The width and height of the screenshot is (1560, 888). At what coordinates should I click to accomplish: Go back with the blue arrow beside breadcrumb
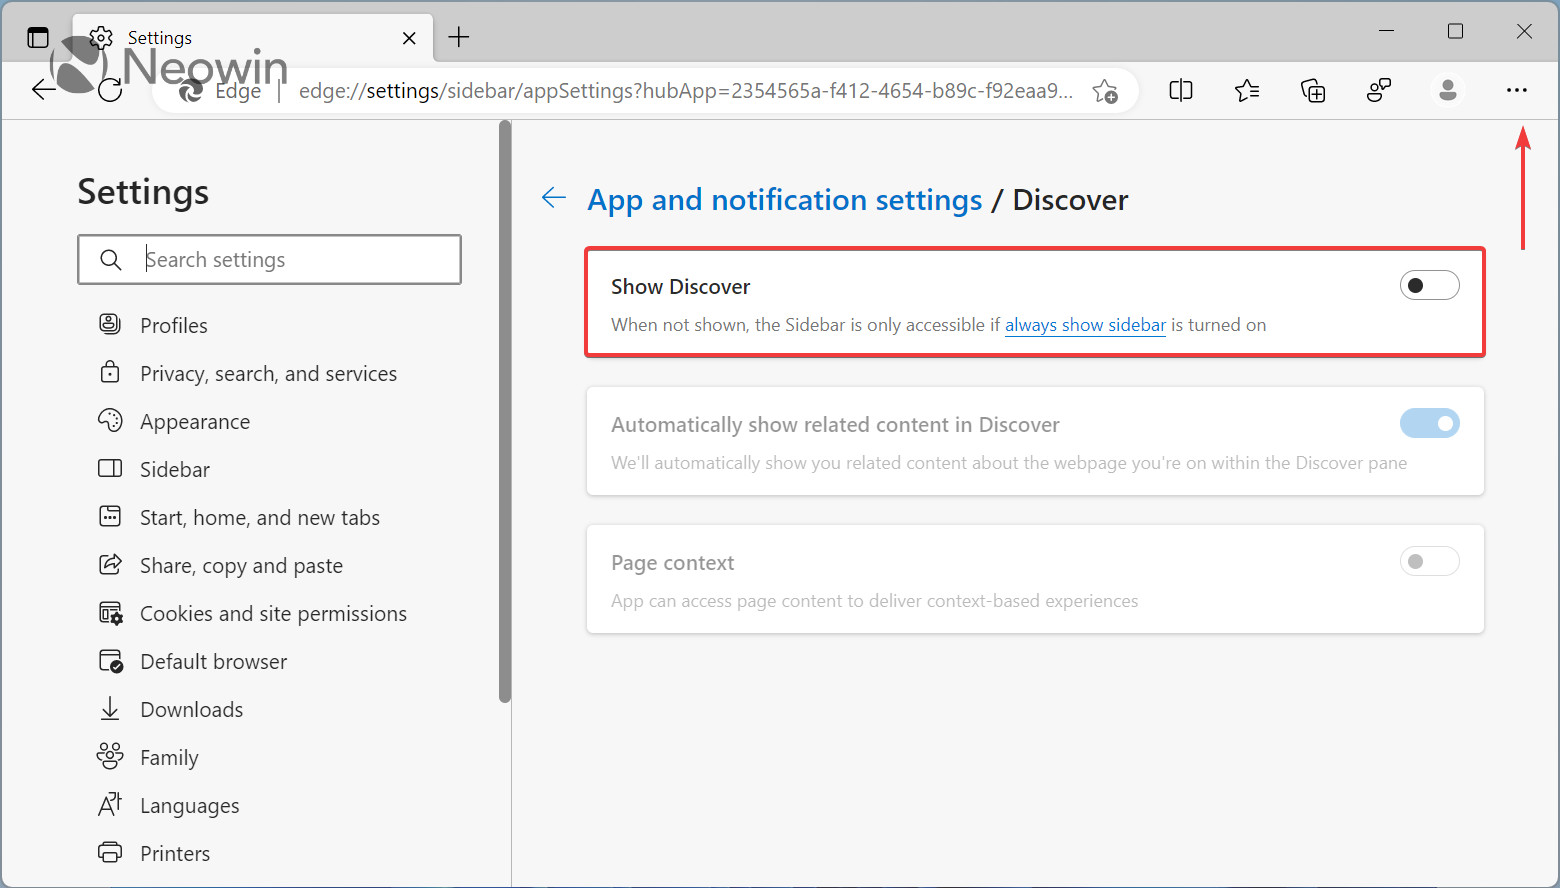[x=554, y=198]
